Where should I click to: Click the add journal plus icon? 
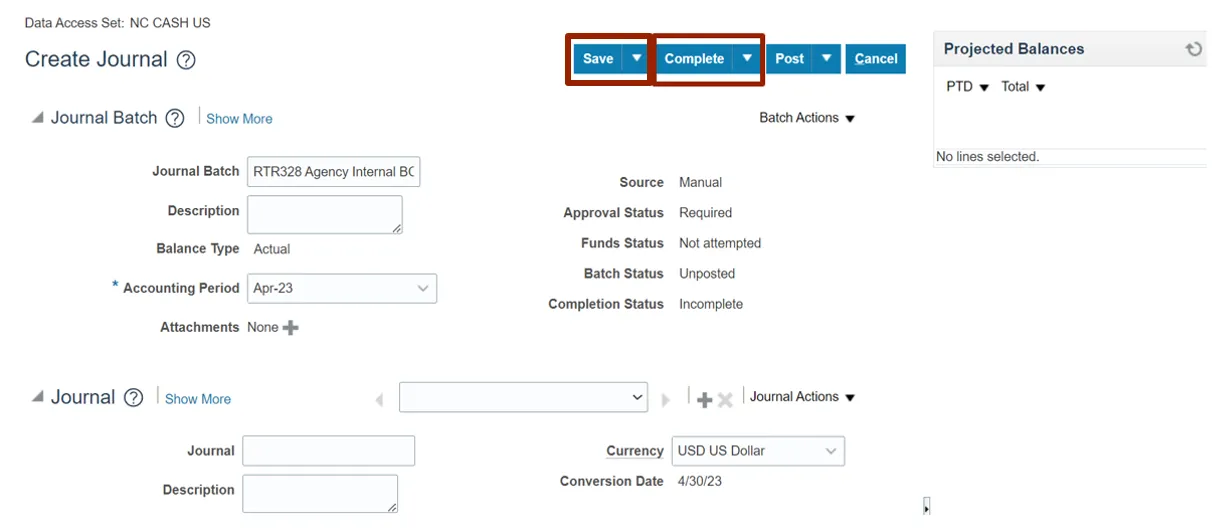pyautogui.click(x=704, y=400)
